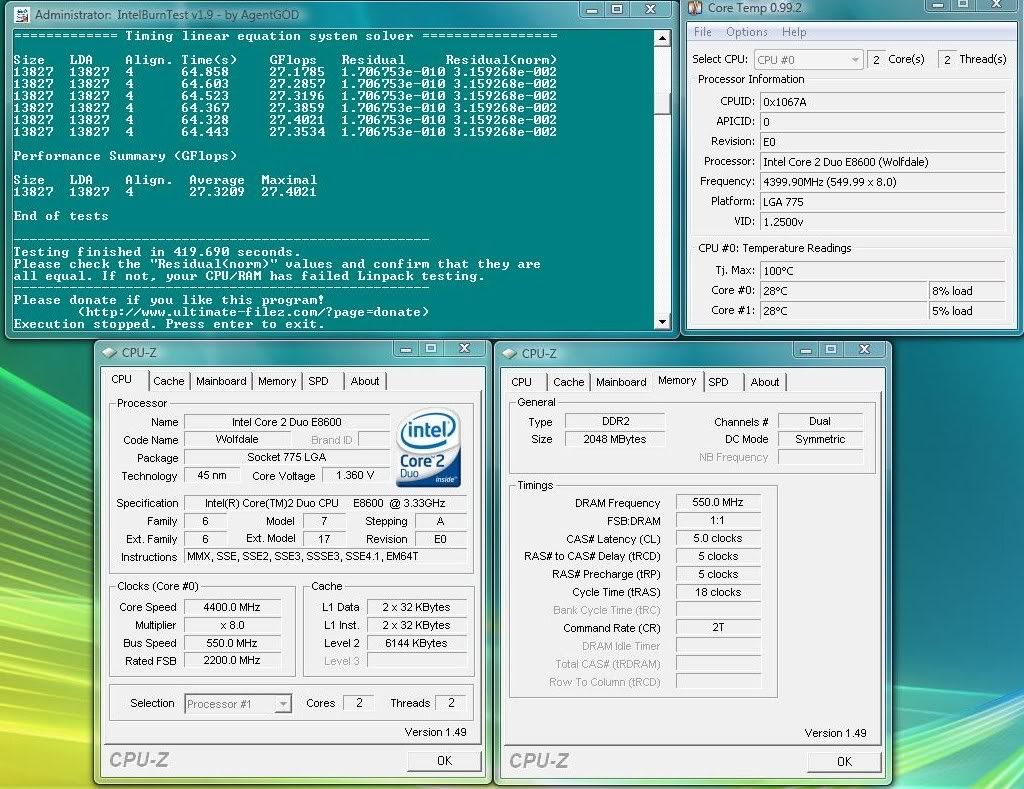This screenshot has height=789, width=1024.
Task: Minimize the left CPU-Z window
Action: tap(406, 349)
